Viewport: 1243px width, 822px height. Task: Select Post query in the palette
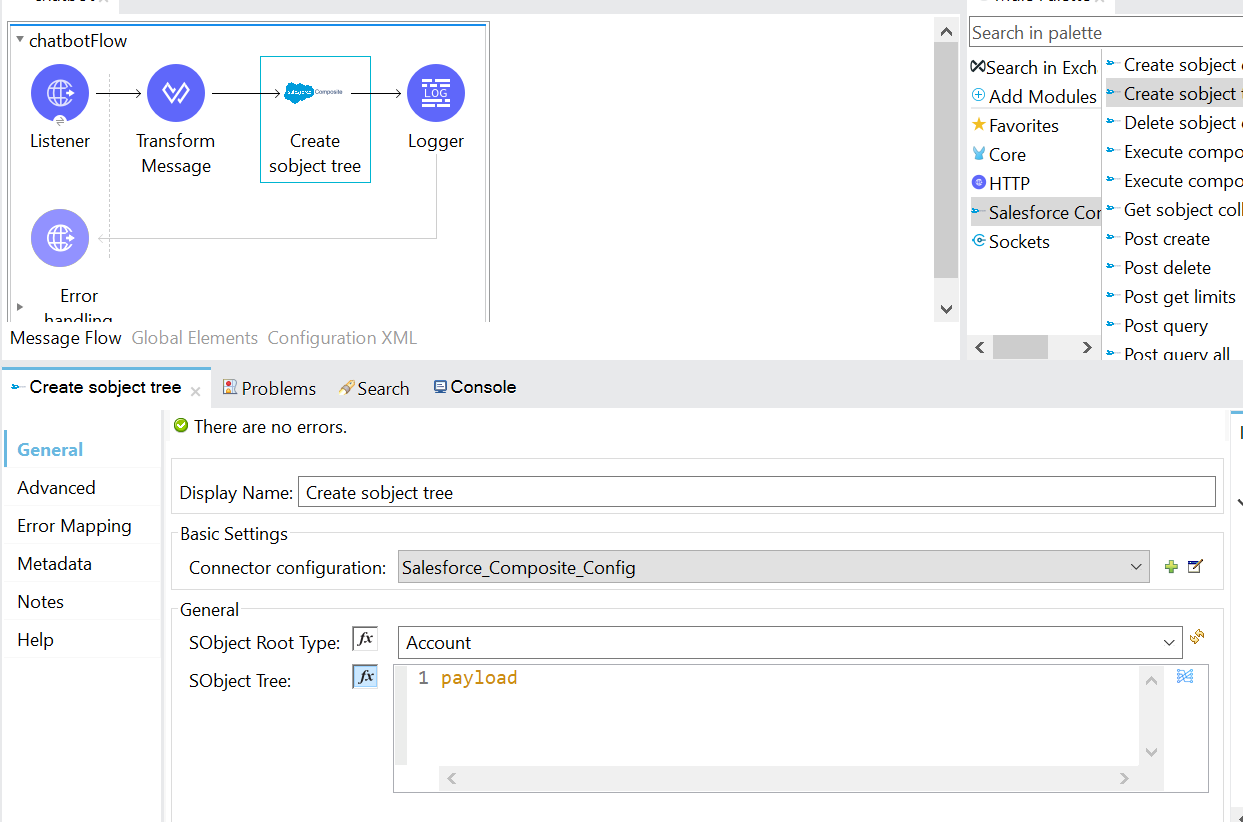tap(1166, 326)
